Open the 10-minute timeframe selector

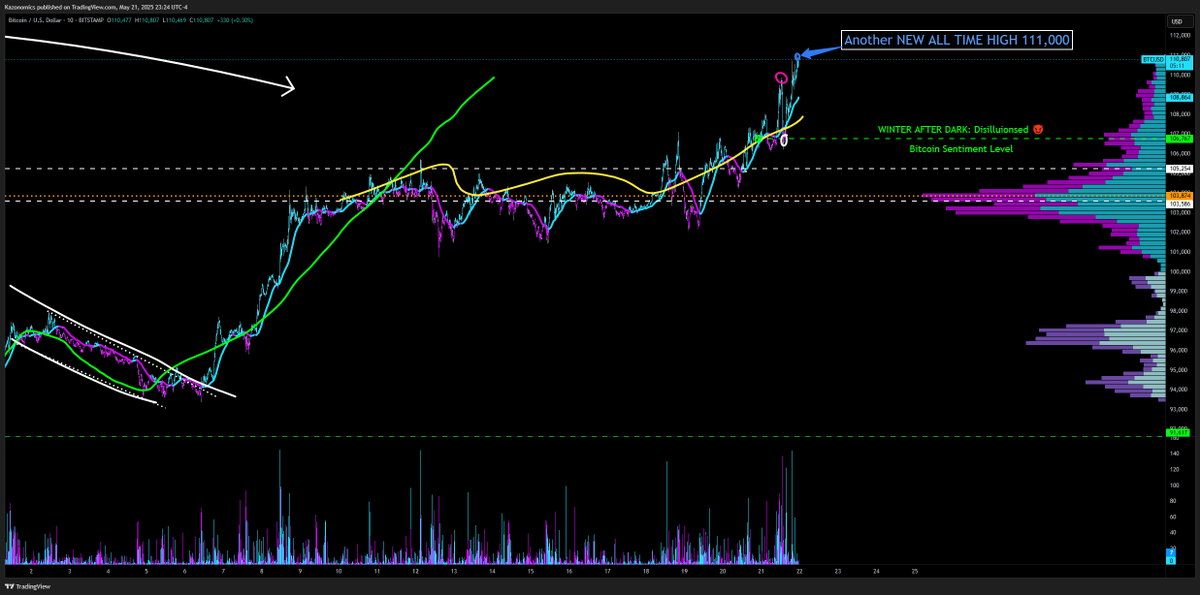[x=70, y=20]
